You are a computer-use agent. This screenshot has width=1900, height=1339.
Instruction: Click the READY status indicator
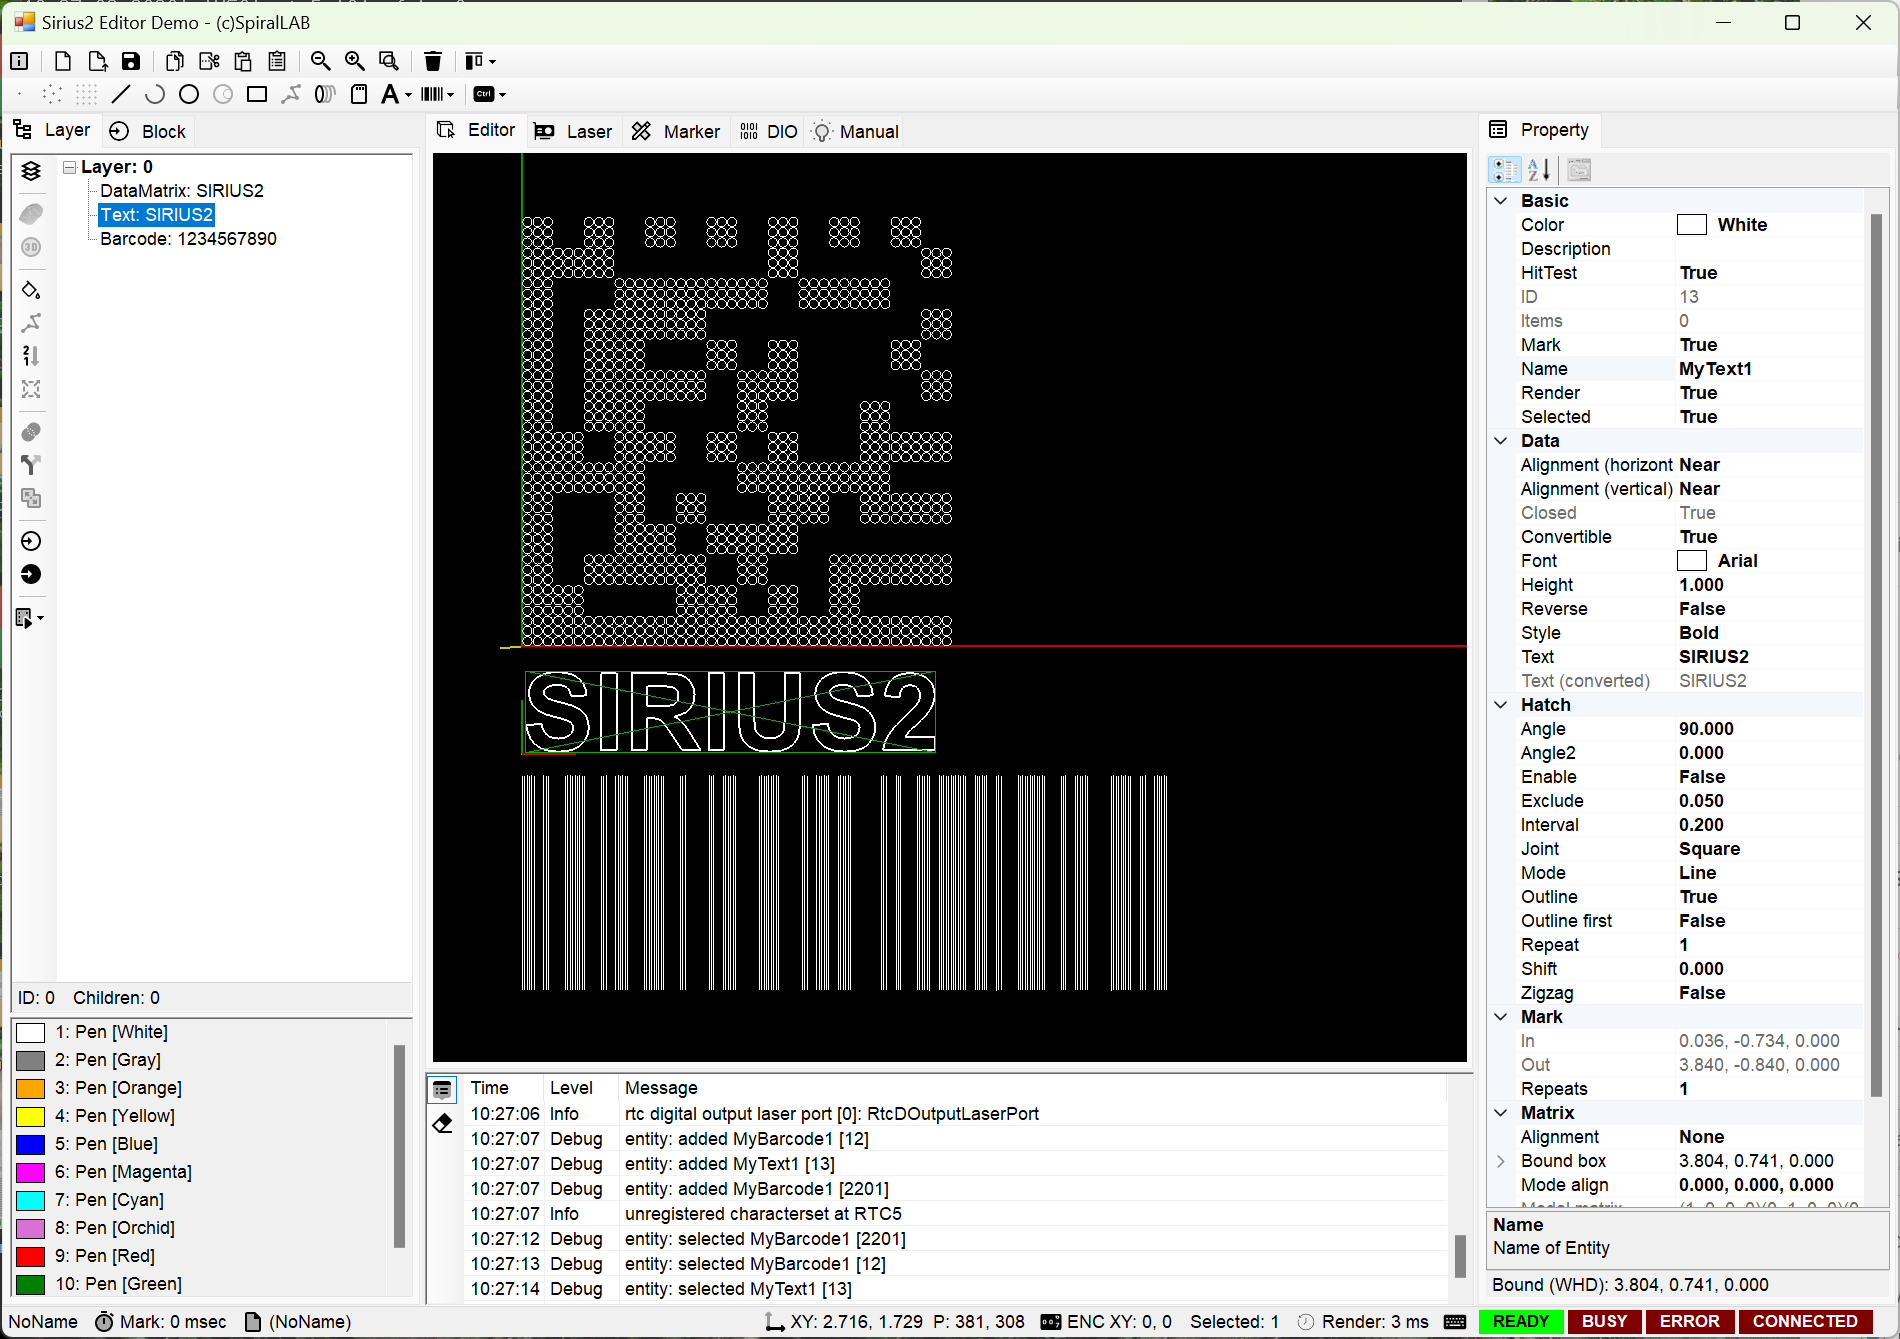(x=1520, y=1321)
